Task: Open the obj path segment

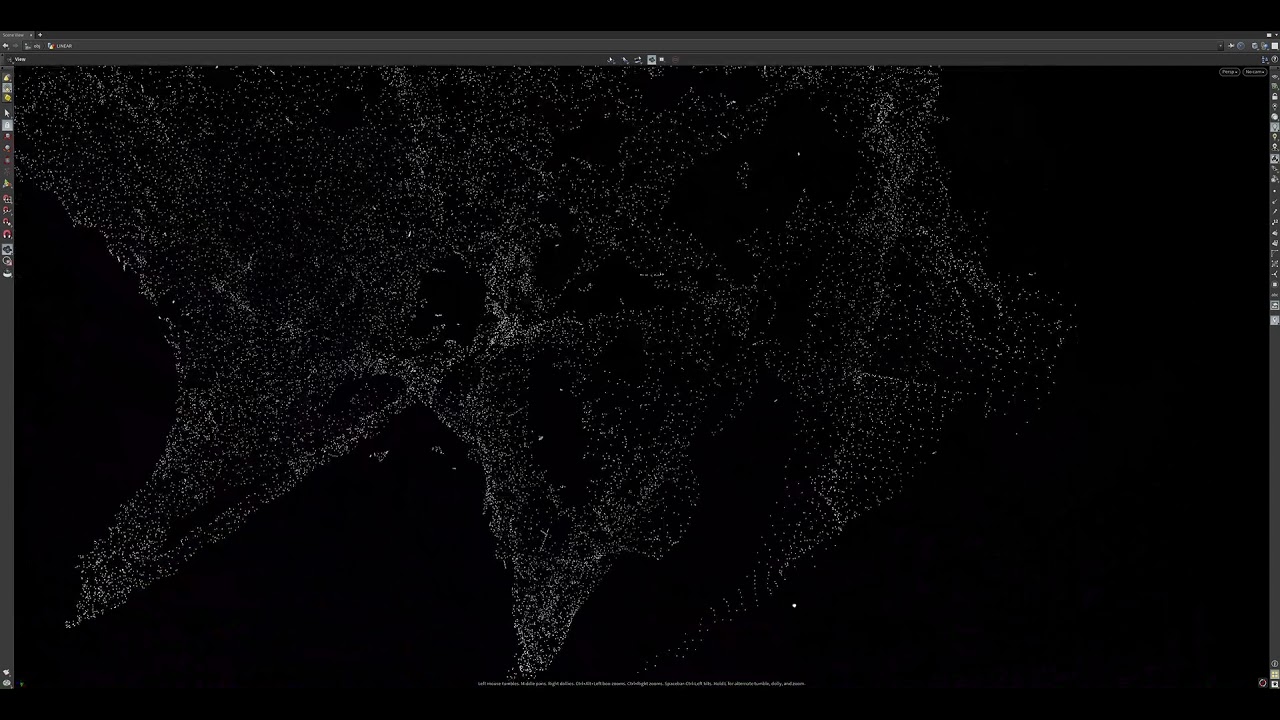Action: tap(33, 46)
